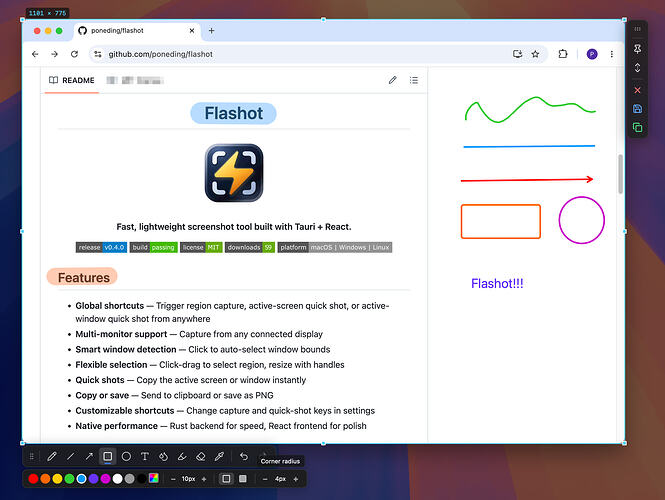Edit the README with the pencil icon
The height and width of the screenshot is (500, 665).
coord(393,80)
